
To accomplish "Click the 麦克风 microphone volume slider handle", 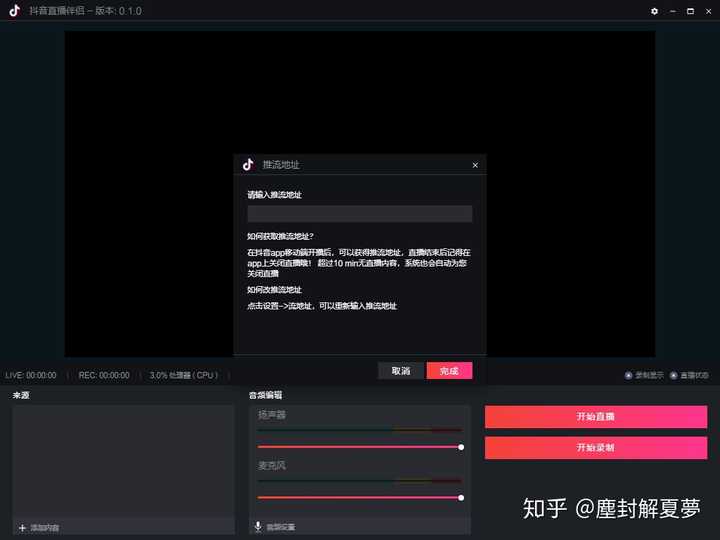I will tap(461, 498).
